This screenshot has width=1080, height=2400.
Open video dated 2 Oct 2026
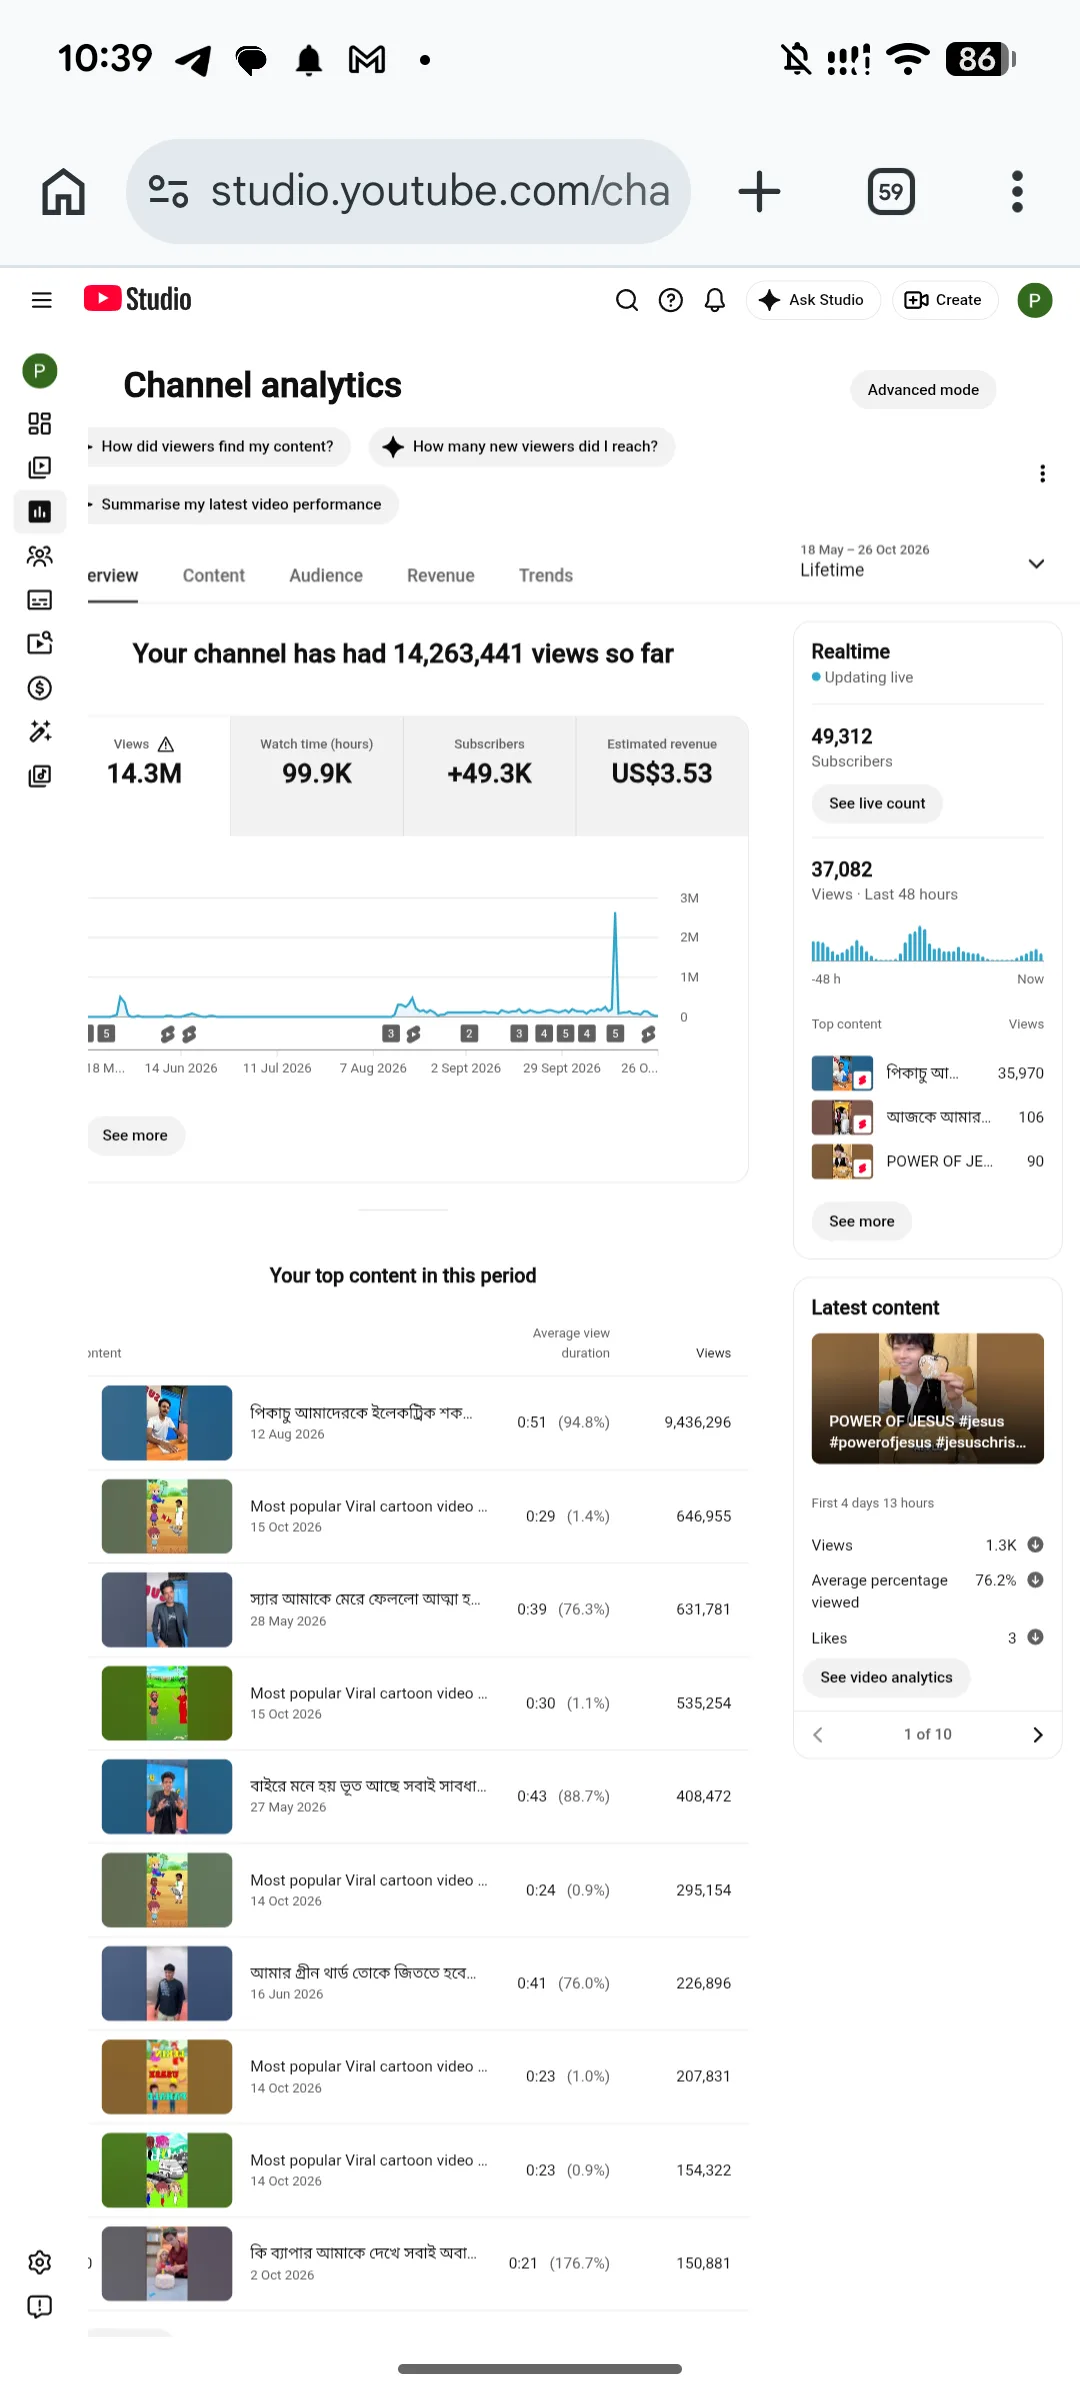(418, 2264)
